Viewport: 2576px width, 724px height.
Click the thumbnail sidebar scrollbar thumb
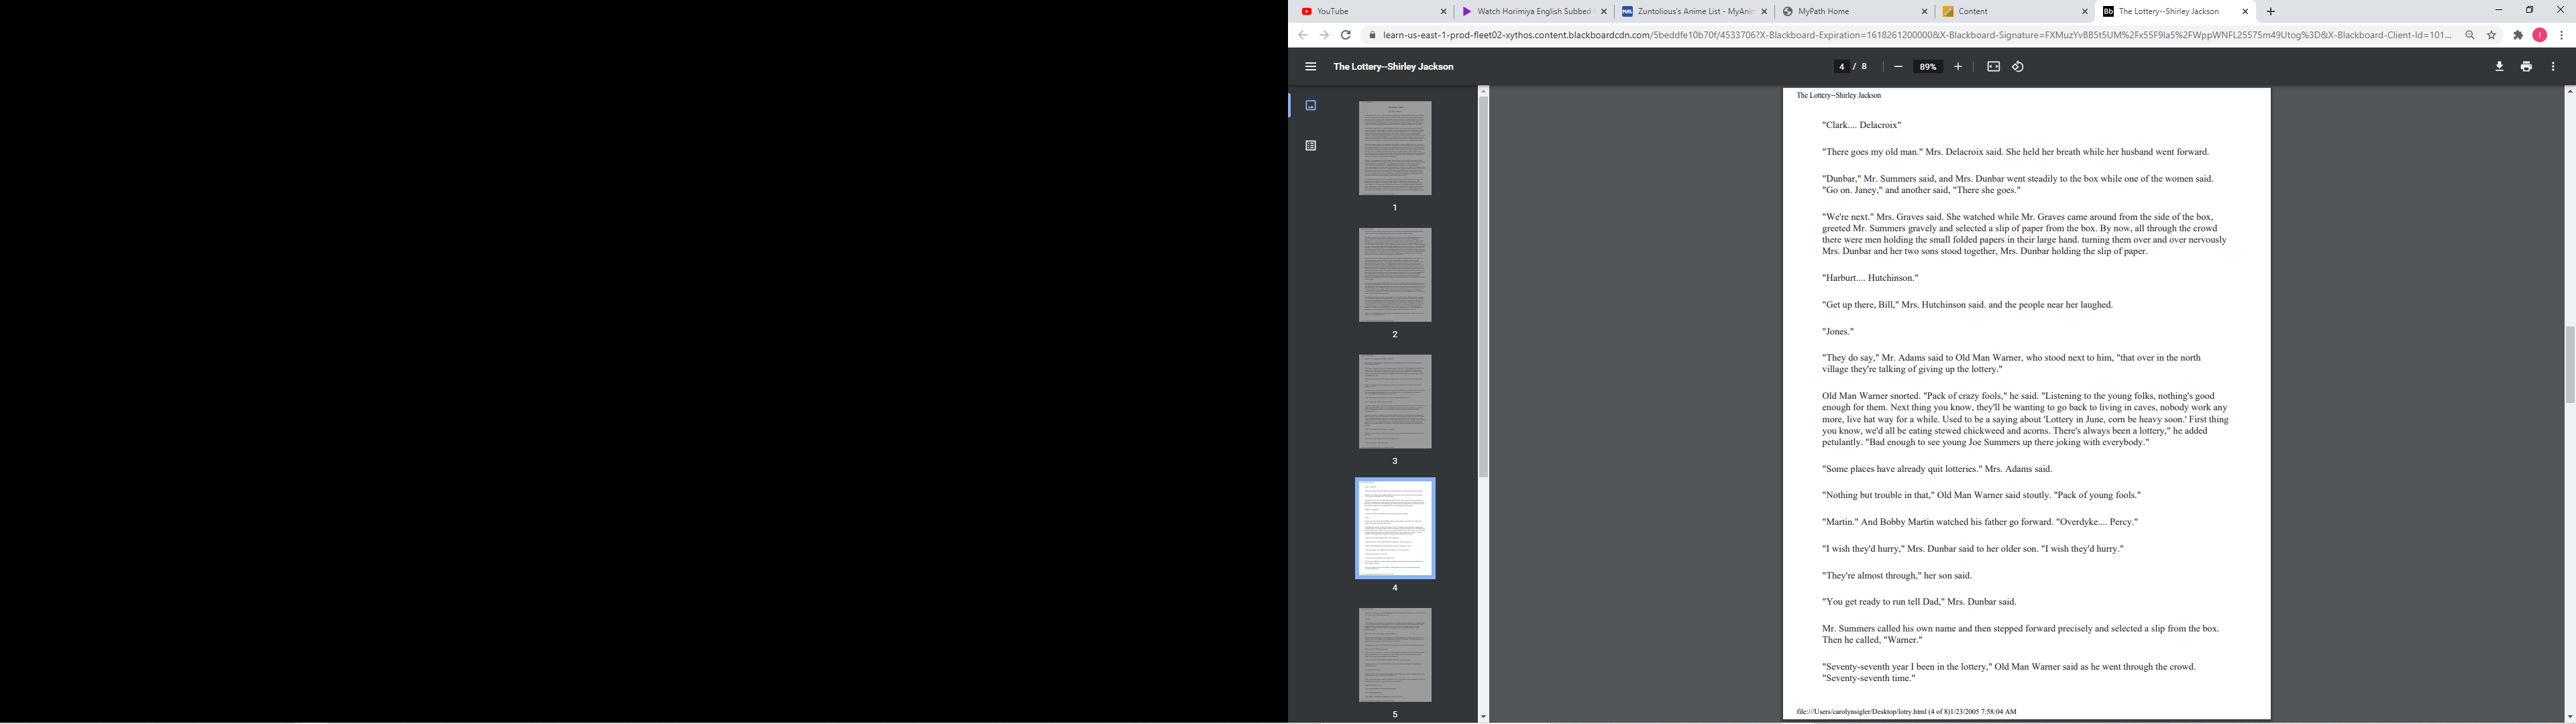click(1483, 287)
